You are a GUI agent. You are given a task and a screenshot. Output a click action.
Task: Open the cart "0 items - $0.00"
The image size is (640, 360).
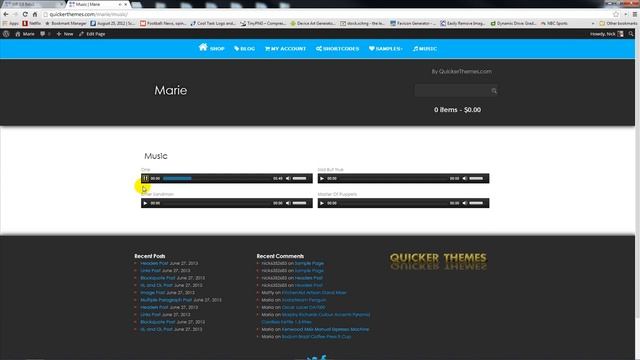[x=457, y=110]
